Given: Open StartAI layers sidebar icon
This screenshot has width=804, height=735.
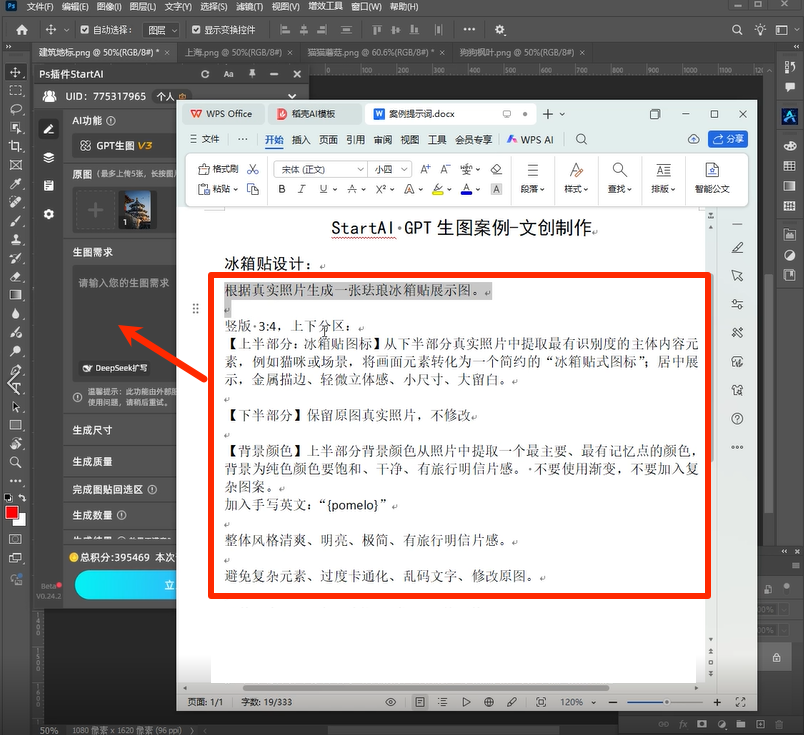Looking at the screenshot, I should [x=49, y=157].
